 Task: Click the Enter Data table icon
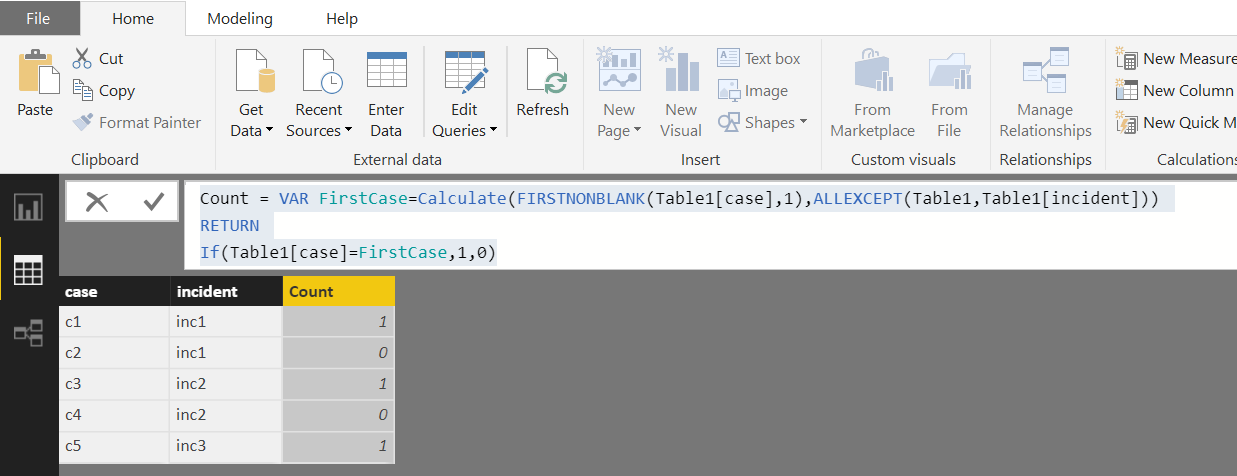[386, 70]
